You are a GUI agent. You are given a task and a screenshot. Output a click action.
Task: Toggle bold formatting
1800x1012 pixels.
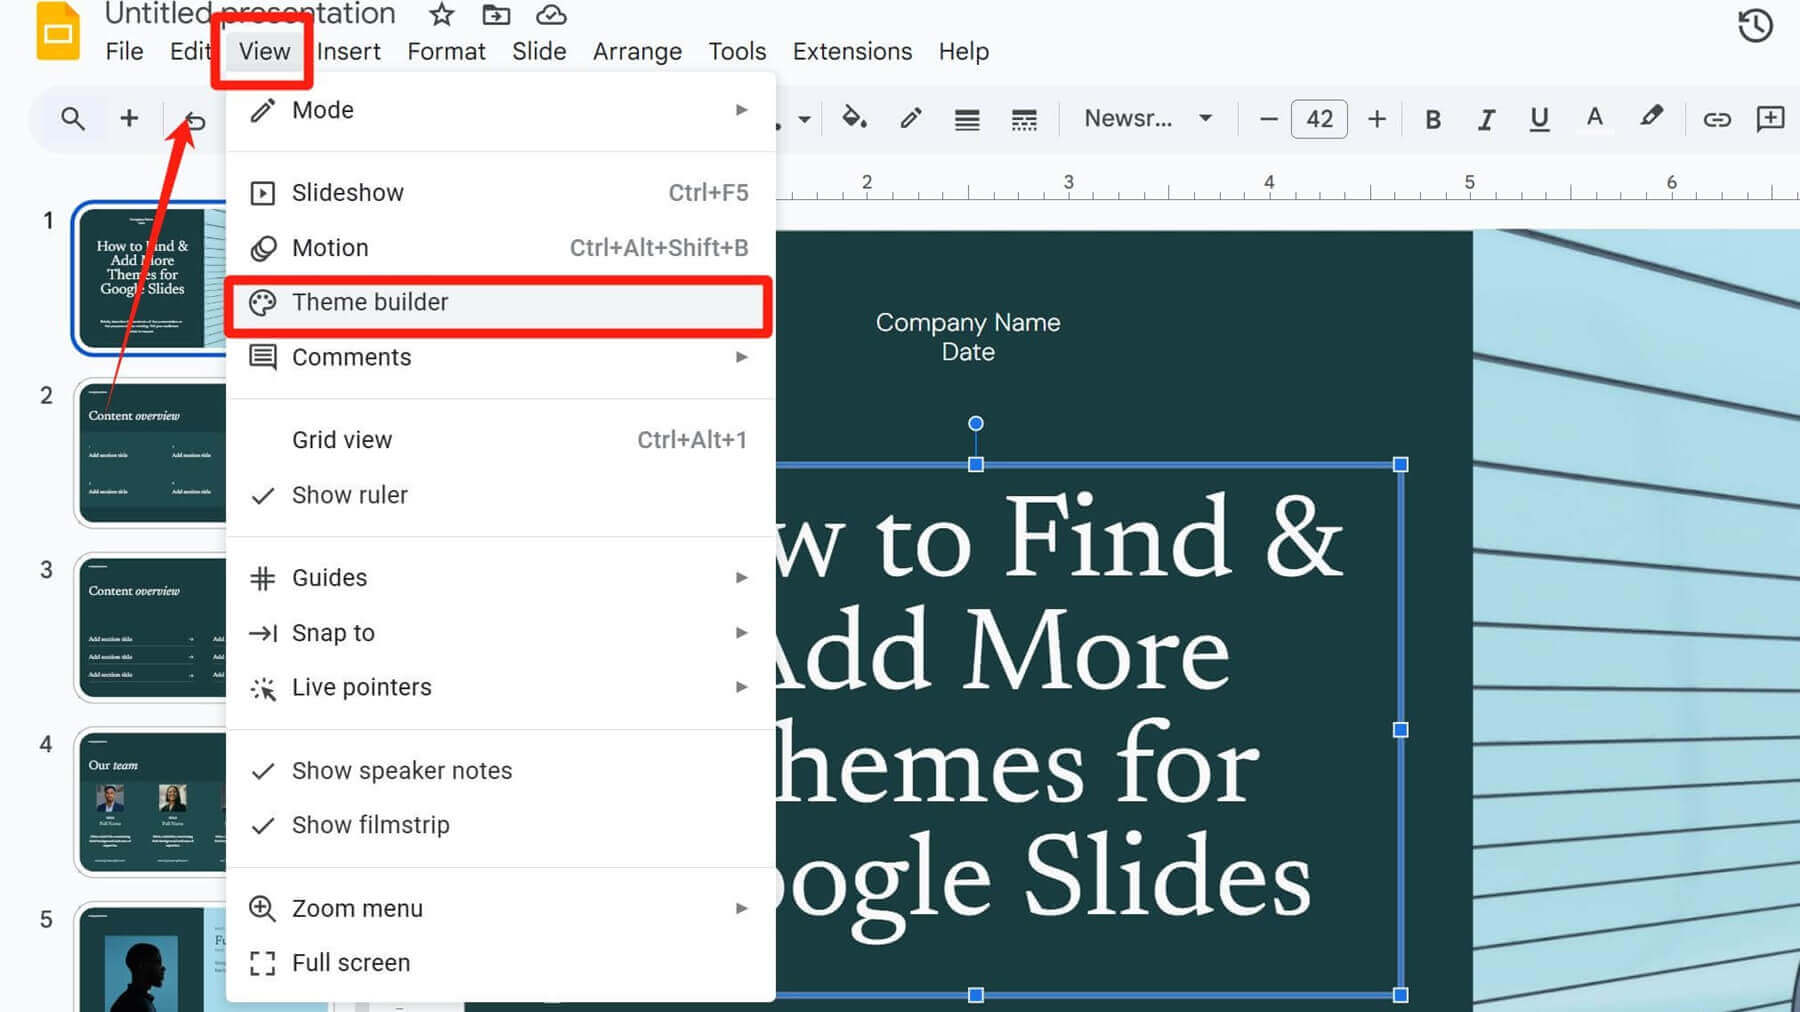pyautogui.click(x=1432, y=119)
